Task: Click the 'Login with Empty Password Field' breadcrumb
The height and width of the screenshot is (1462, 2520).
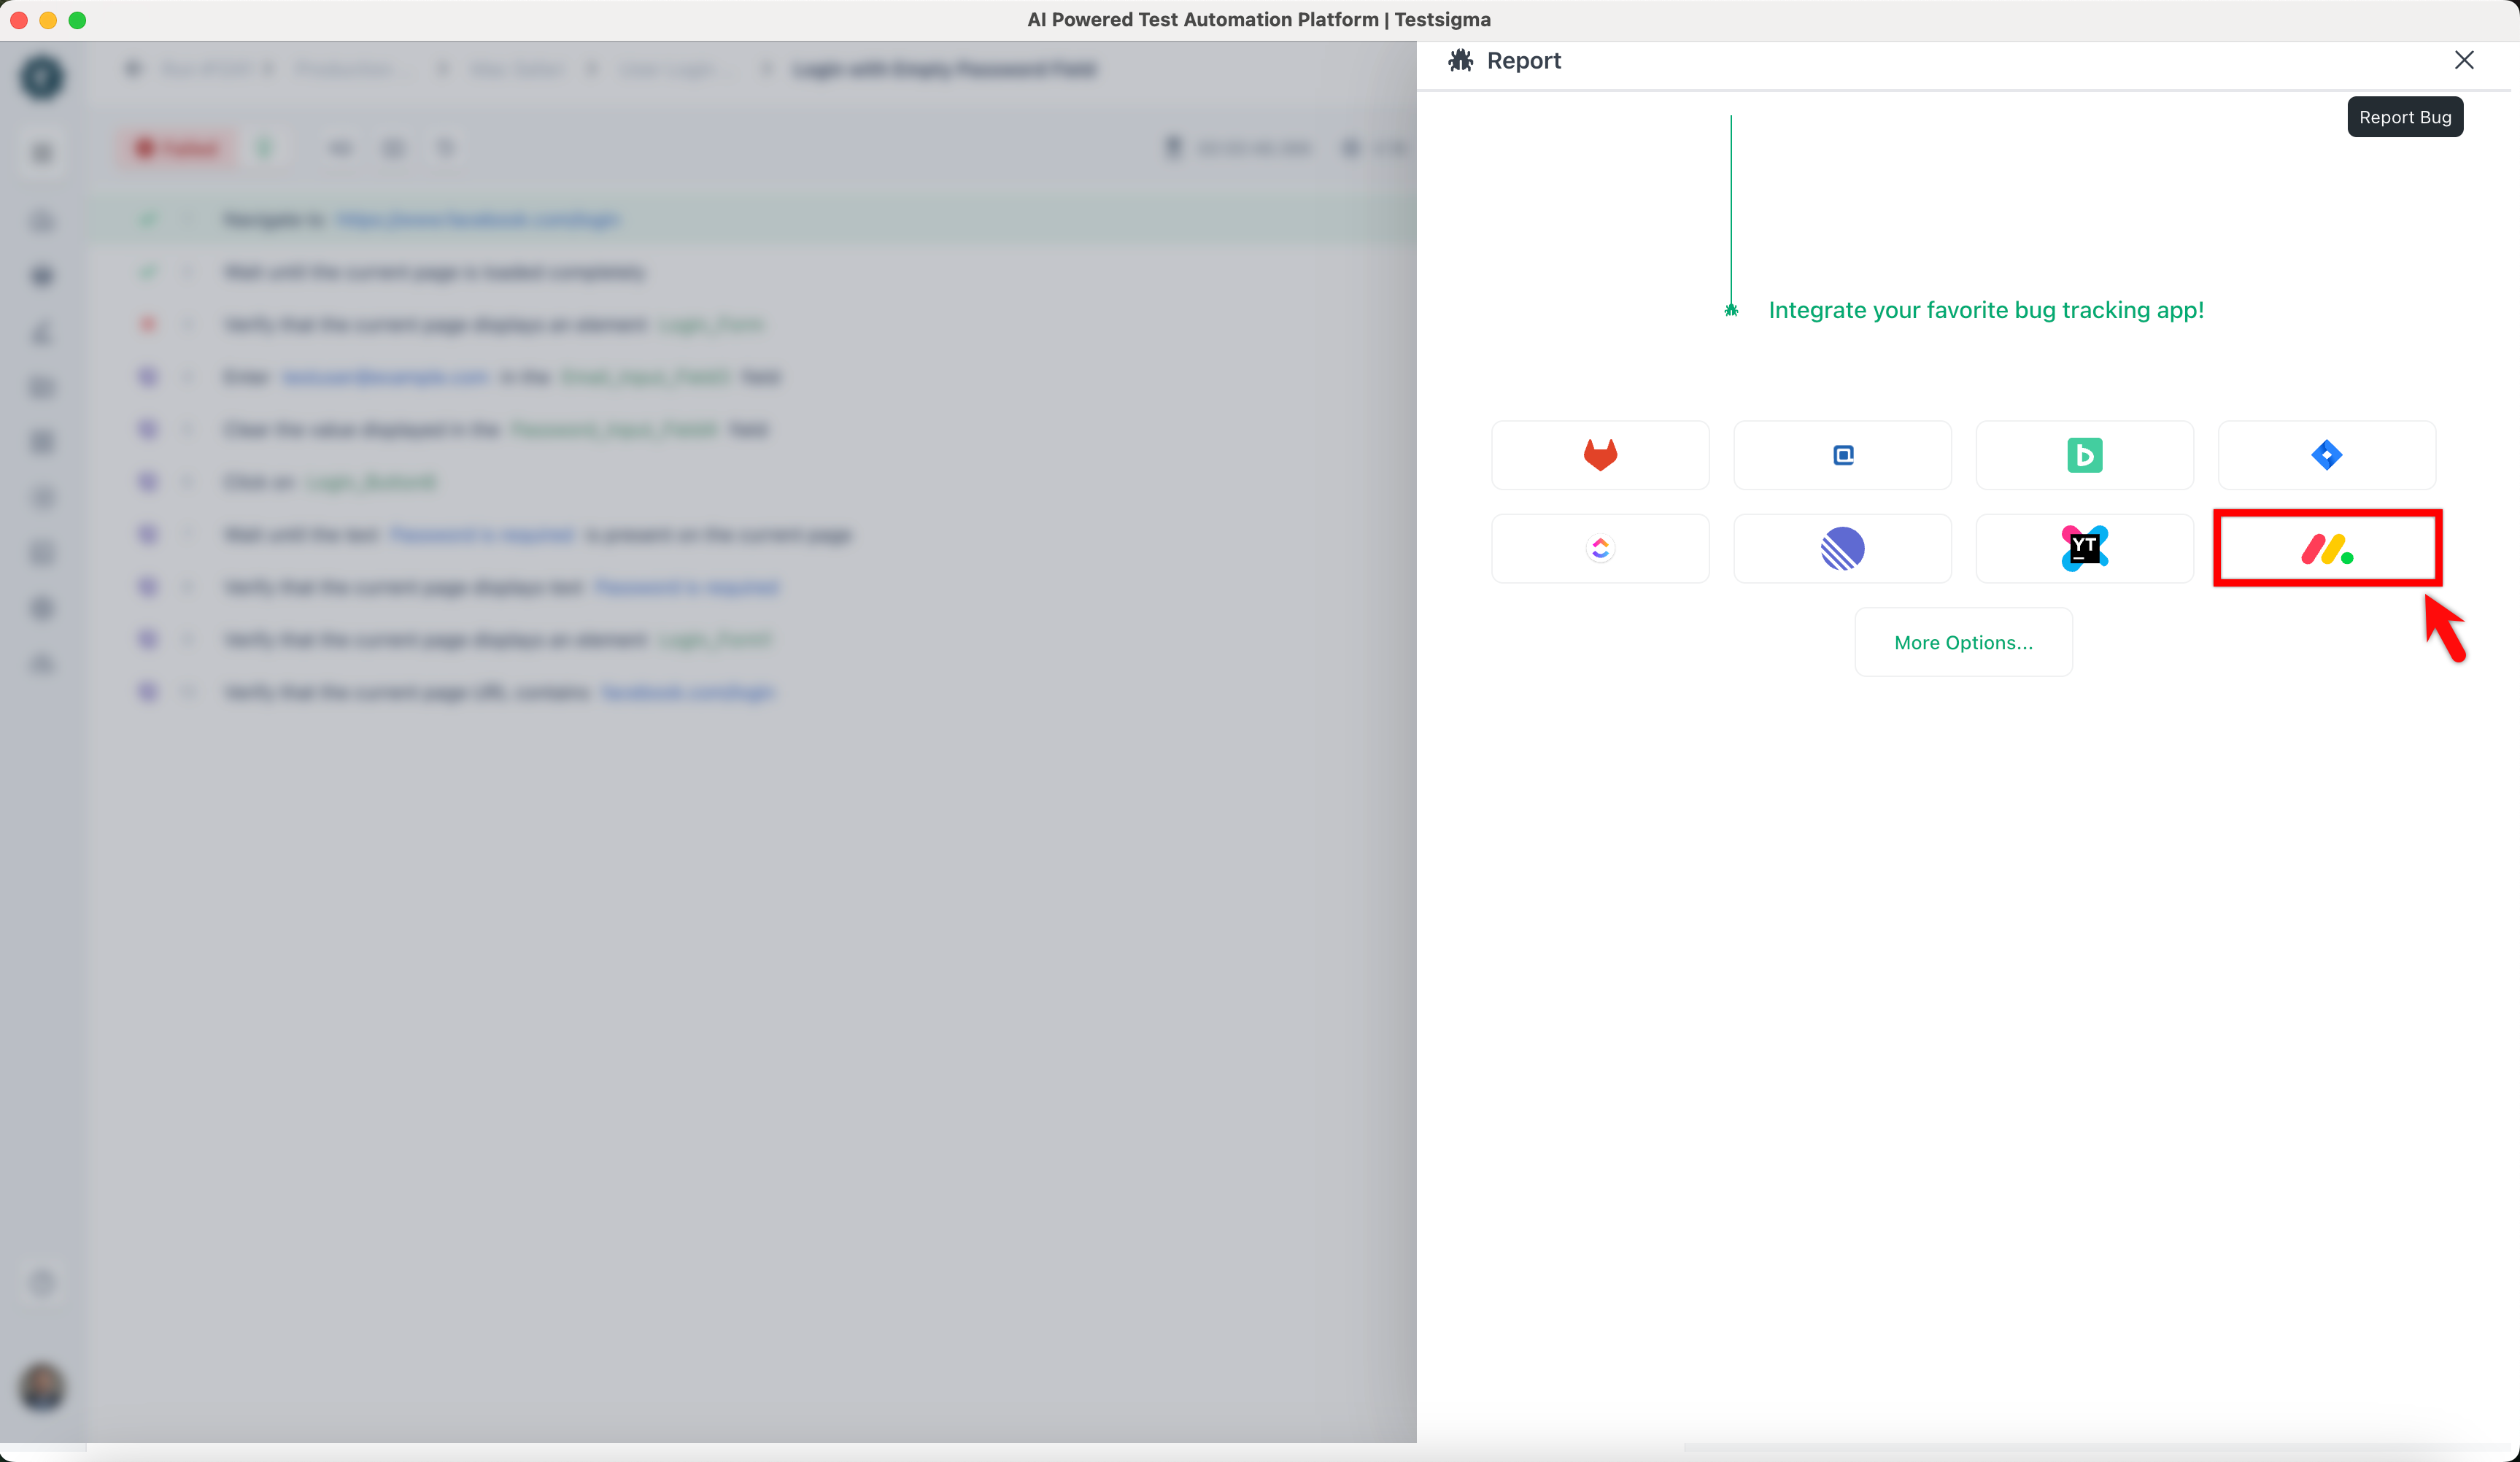Action: (944, 69)
